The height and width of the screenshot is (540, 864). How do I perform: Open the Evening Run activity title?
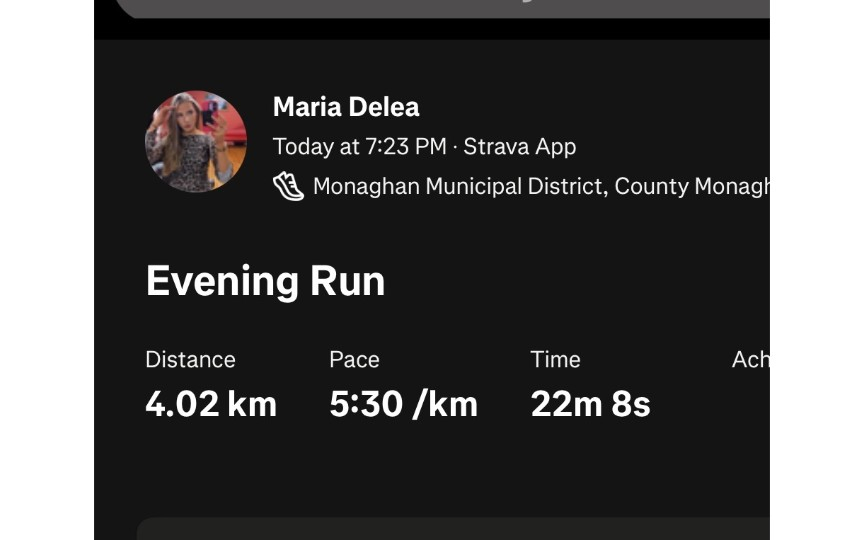coord(265,281)
